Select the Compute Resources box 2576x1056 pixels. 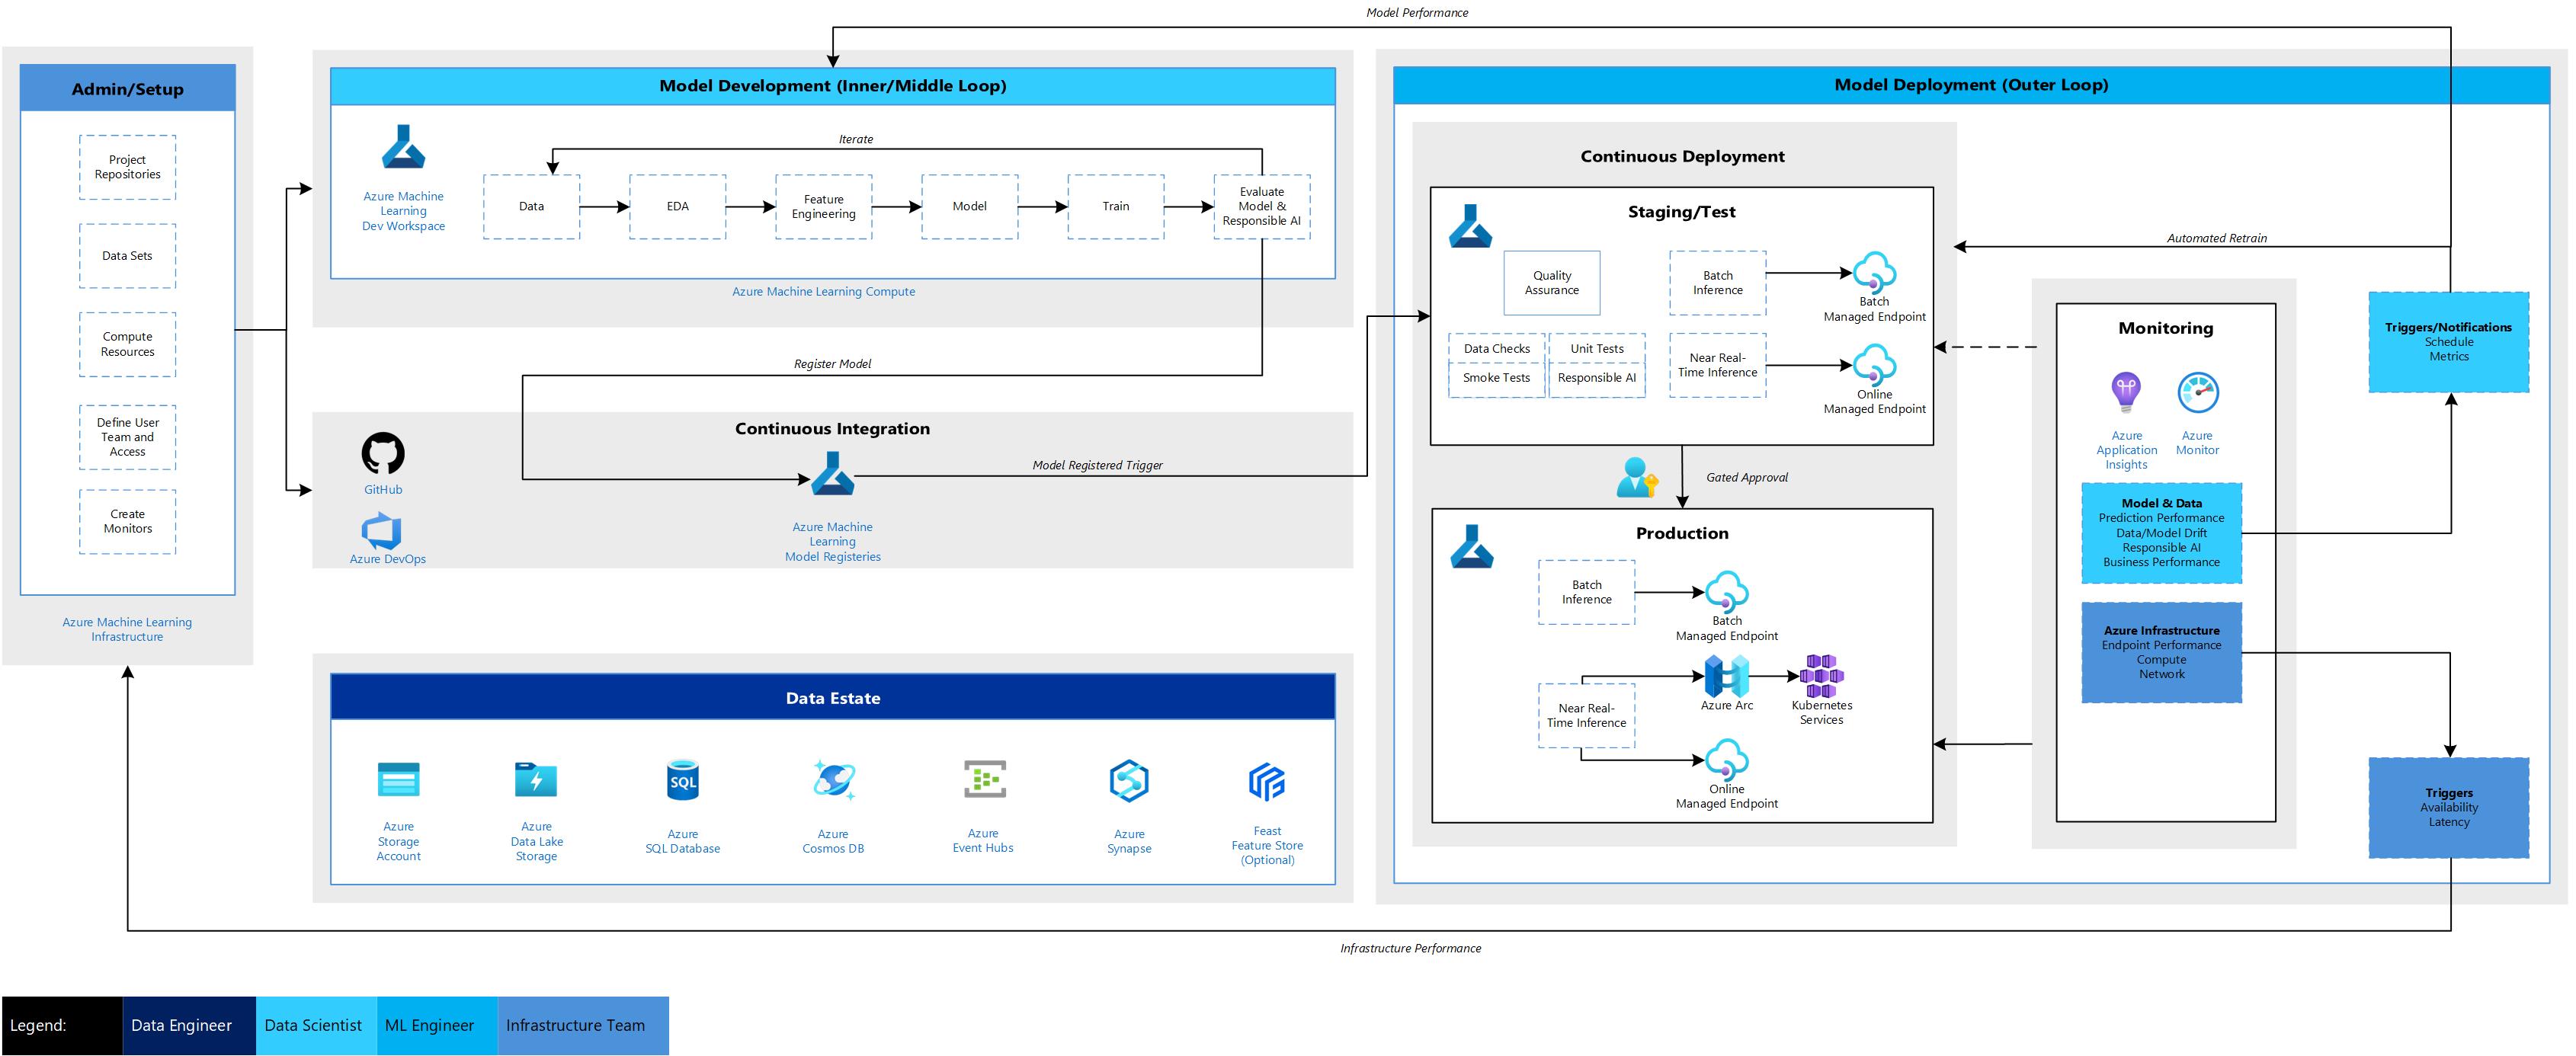click(x=127, y=344)
